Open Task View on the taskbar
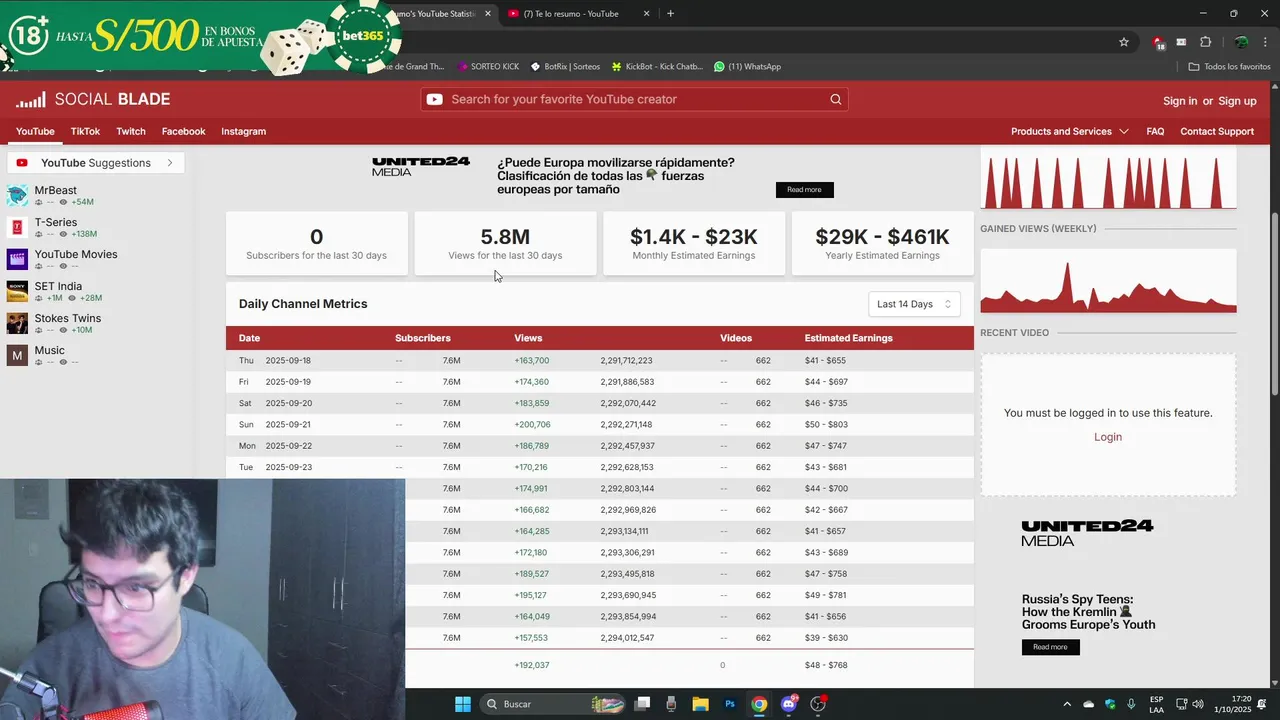 coord(642,704)
